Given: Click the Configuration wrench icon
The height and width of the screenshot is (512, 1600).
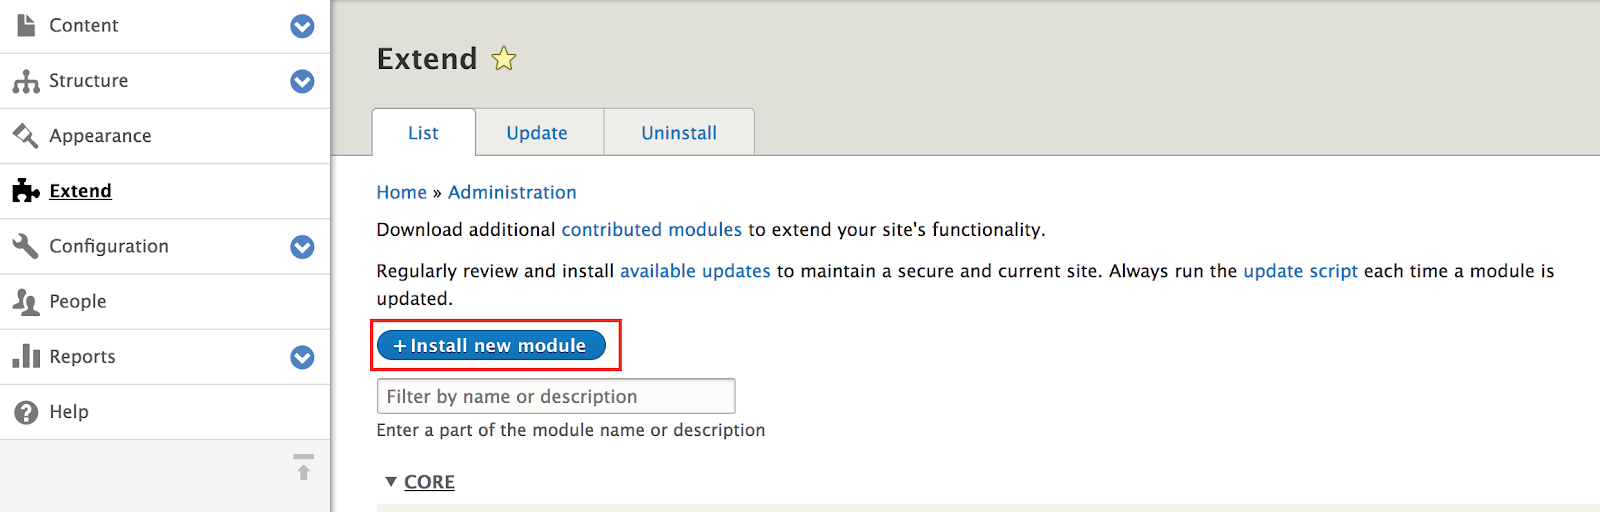Looking at the screenshot, I should click(26, 246).
